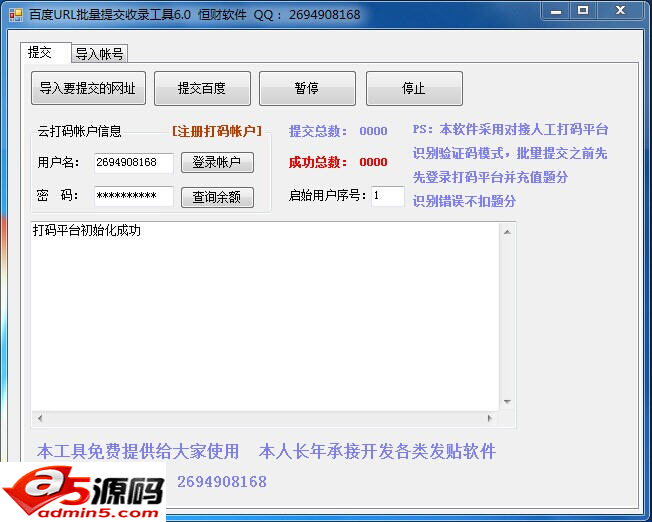The height and width of the screenshot is (522, 652).
Task: Click the blue 0000 submit count value
Action: click(x=373, y=131)
